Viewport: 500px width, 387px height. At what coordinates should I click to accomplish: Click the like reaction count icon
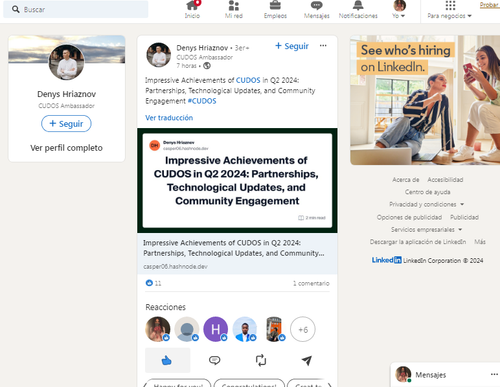pyautogui.click(x=149, y=283)
